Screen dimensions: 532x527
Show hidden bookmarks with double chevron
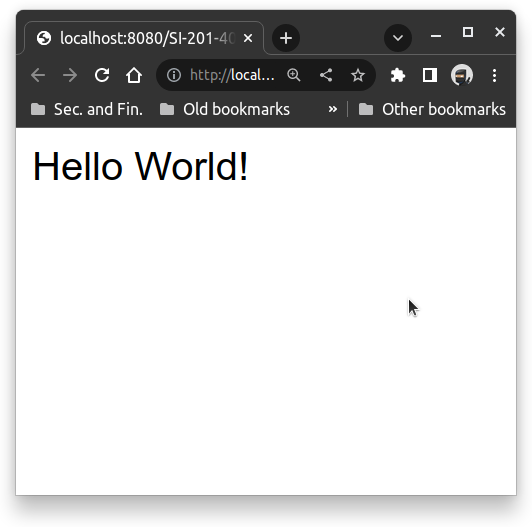coord(333,109)
